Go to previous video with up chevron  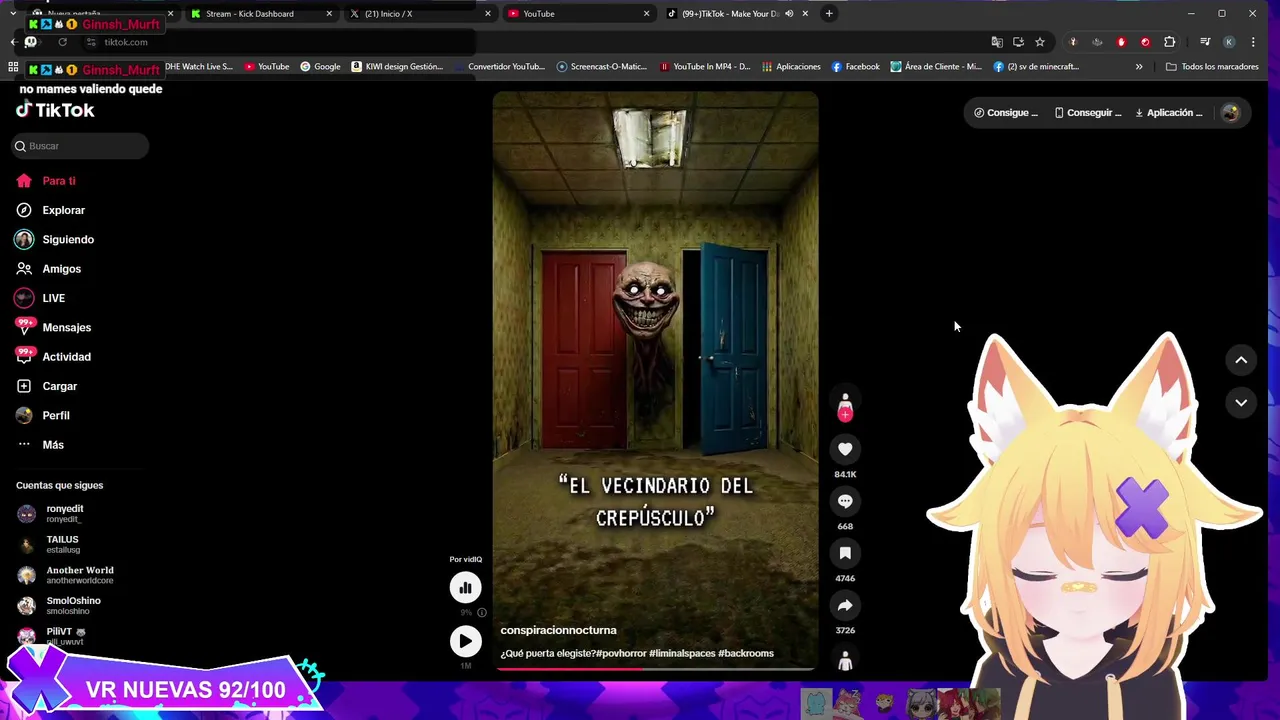1241,360
